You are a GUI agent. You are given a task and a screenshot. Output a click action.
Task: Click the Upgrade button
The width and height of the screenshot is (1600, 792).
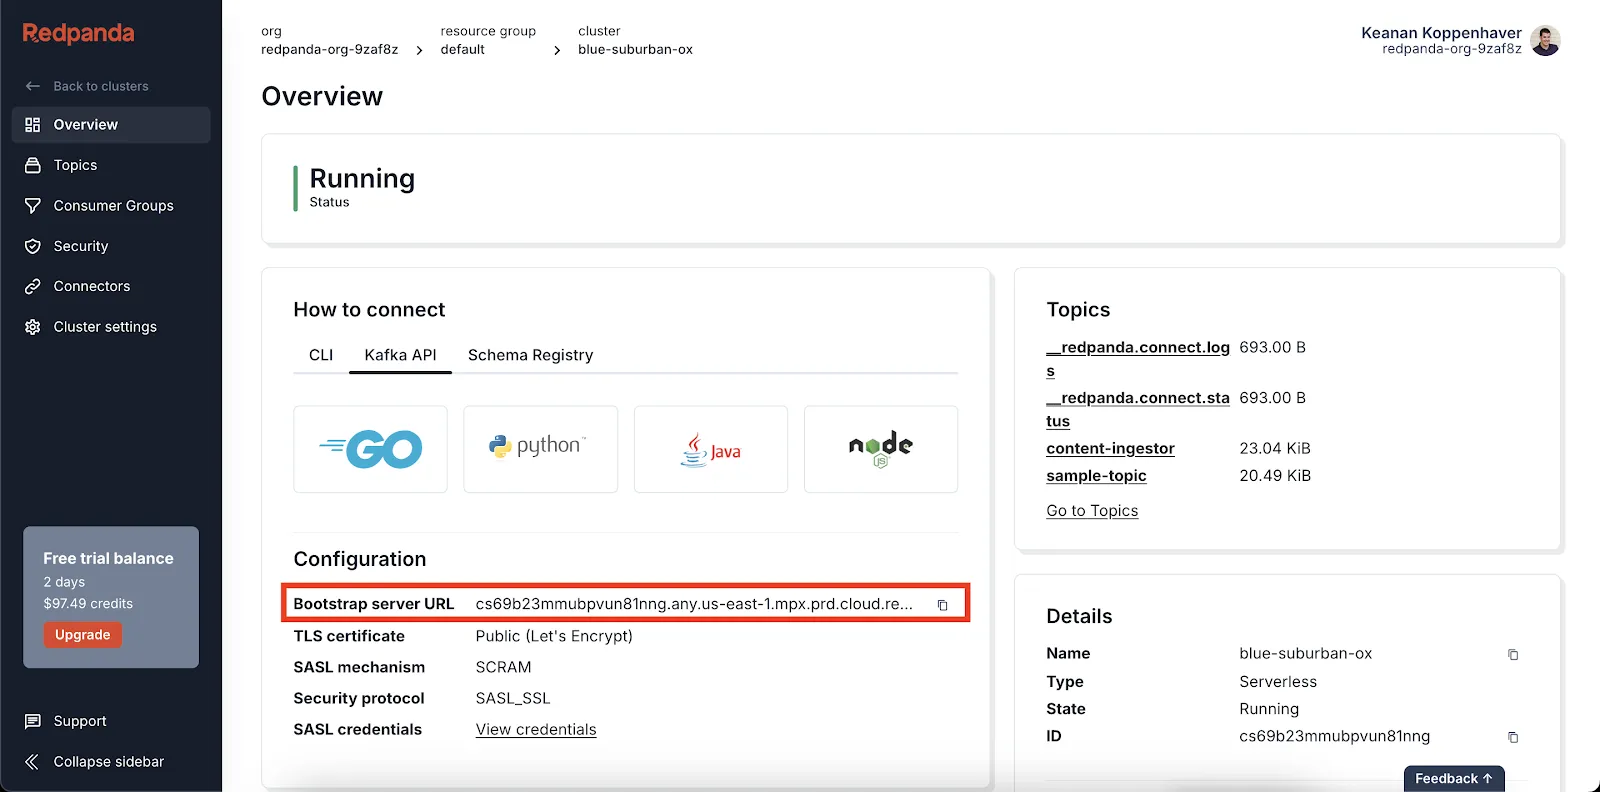[82, 635]
